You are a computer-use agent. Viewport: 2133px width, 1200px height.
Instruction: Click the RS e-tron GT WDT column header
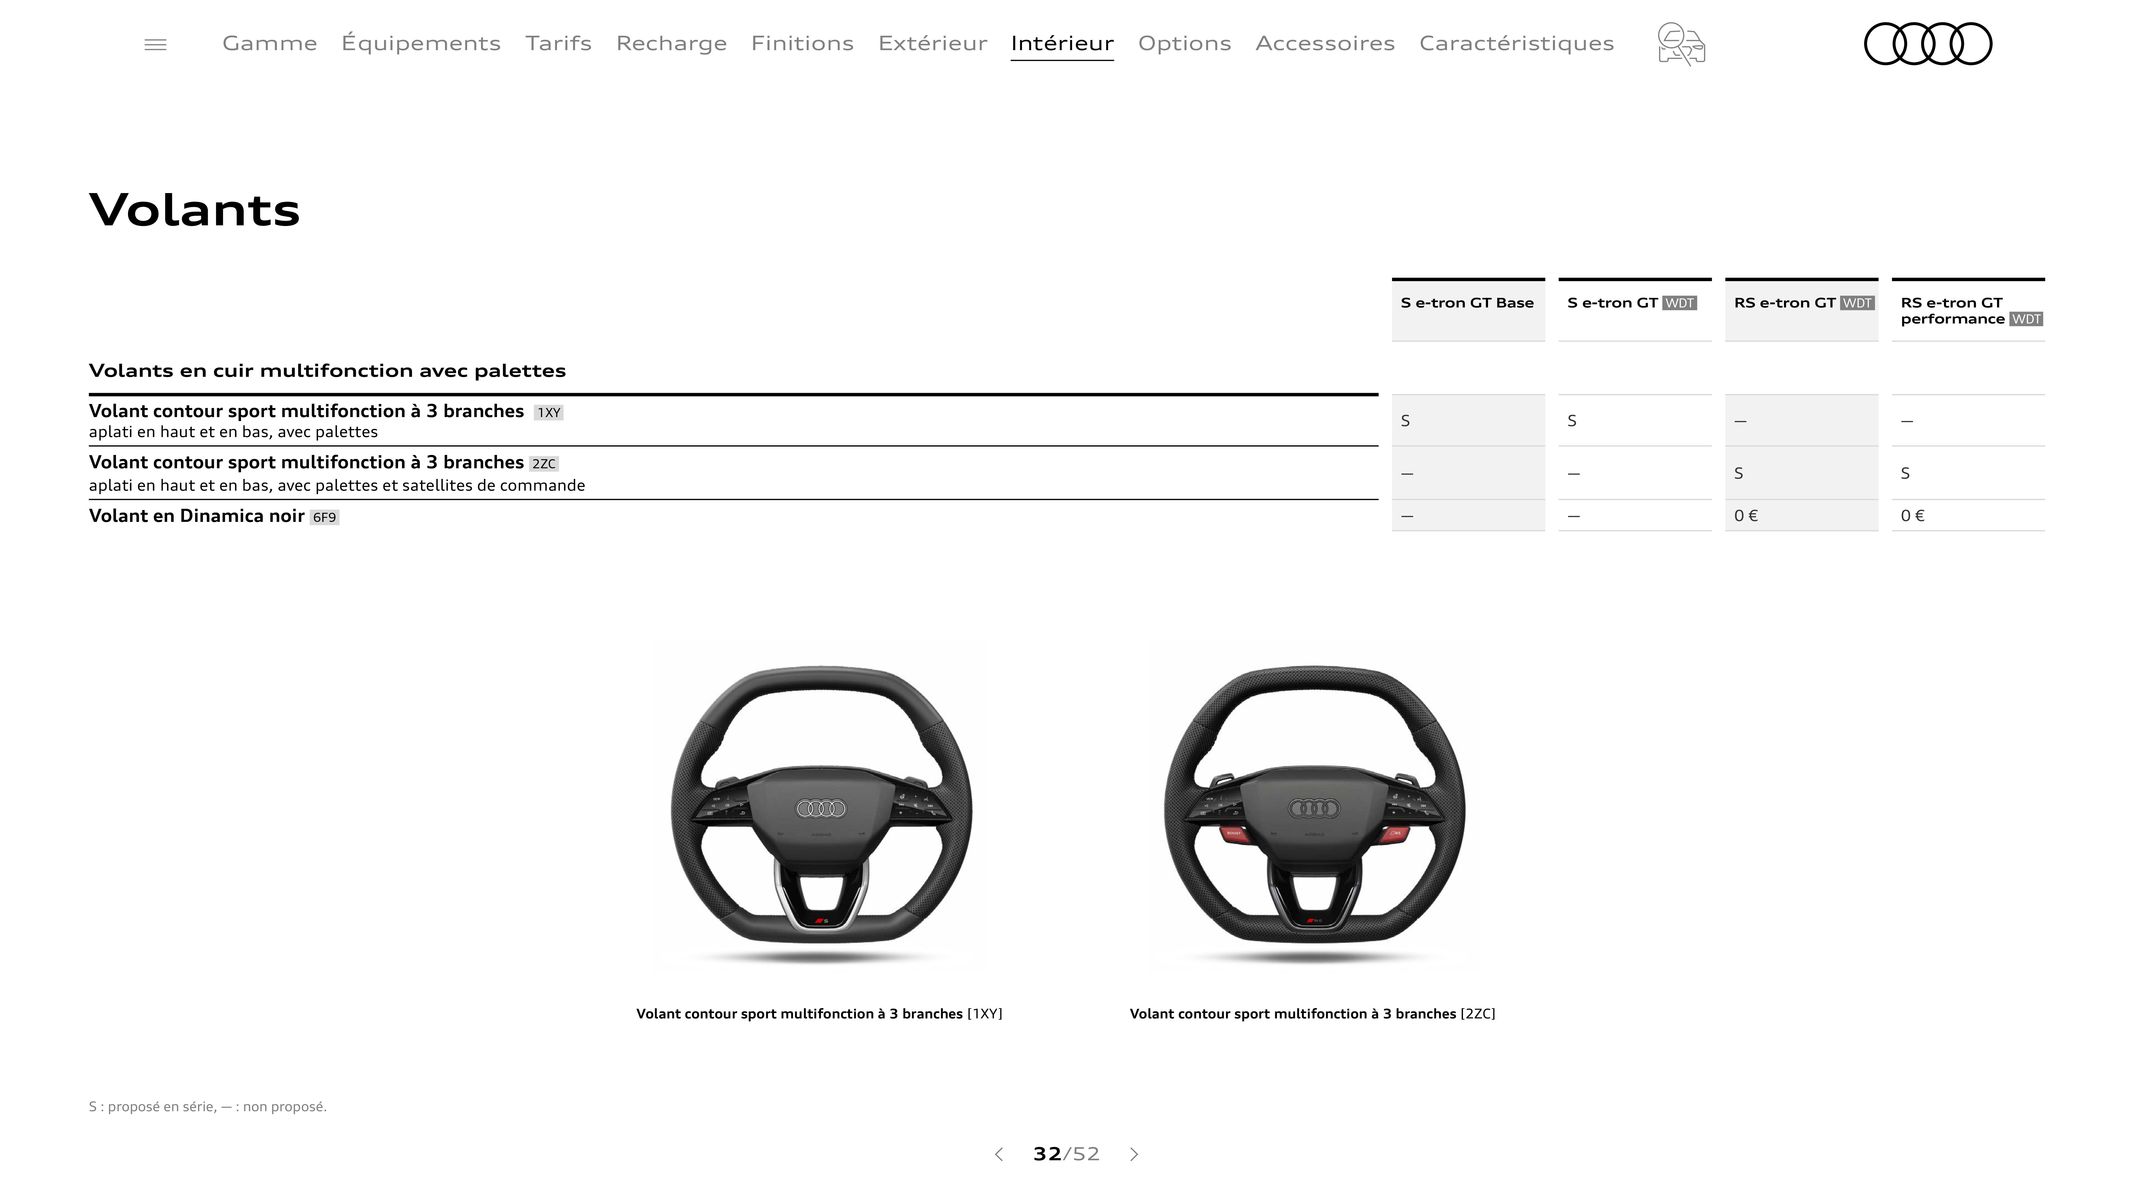[1802, 310]
